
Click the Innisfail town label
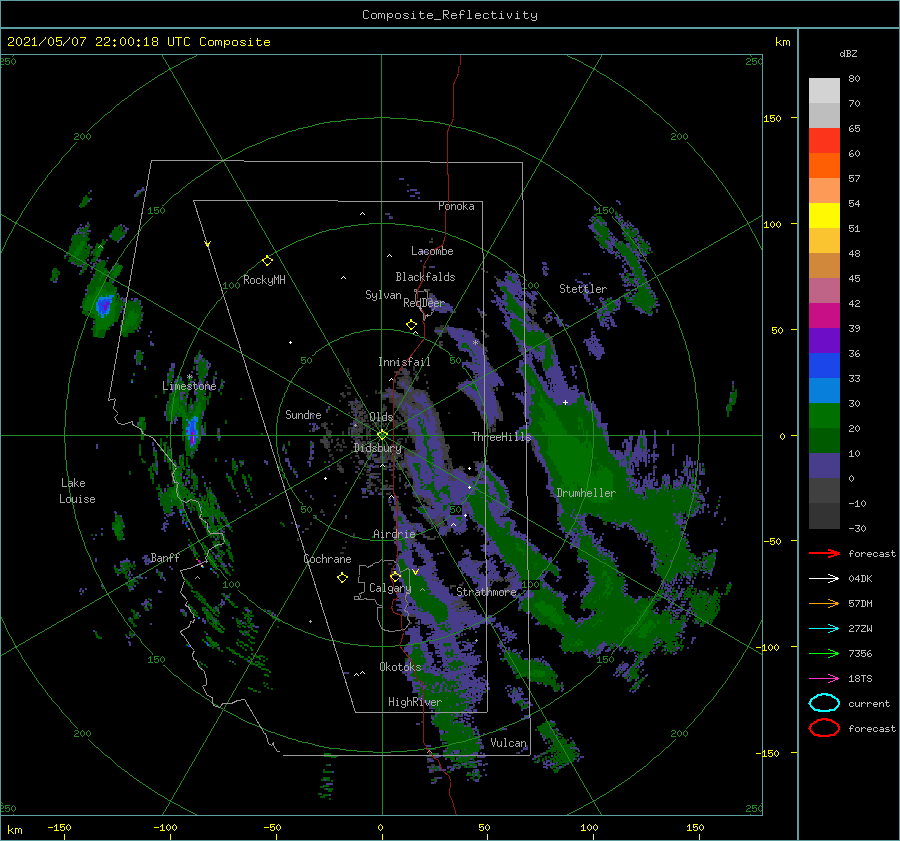tap(404, 362)
